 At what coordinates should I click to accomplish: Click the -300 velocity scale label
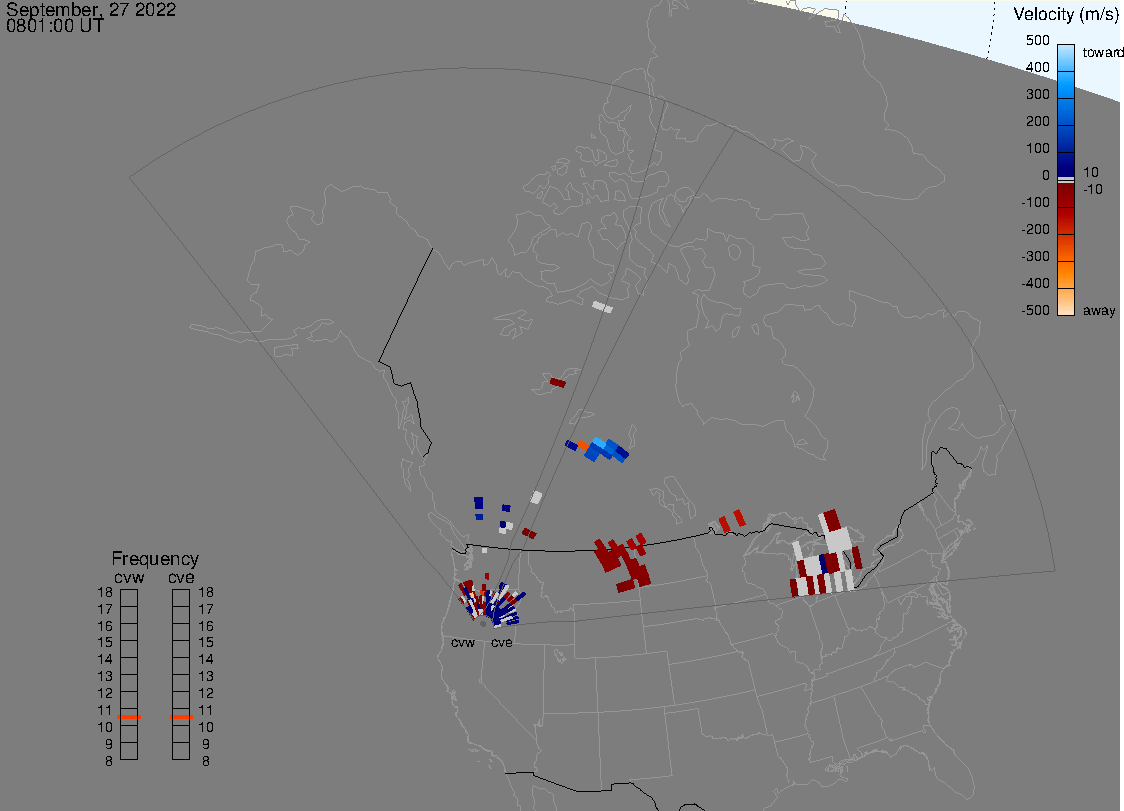pos(1035,256)
